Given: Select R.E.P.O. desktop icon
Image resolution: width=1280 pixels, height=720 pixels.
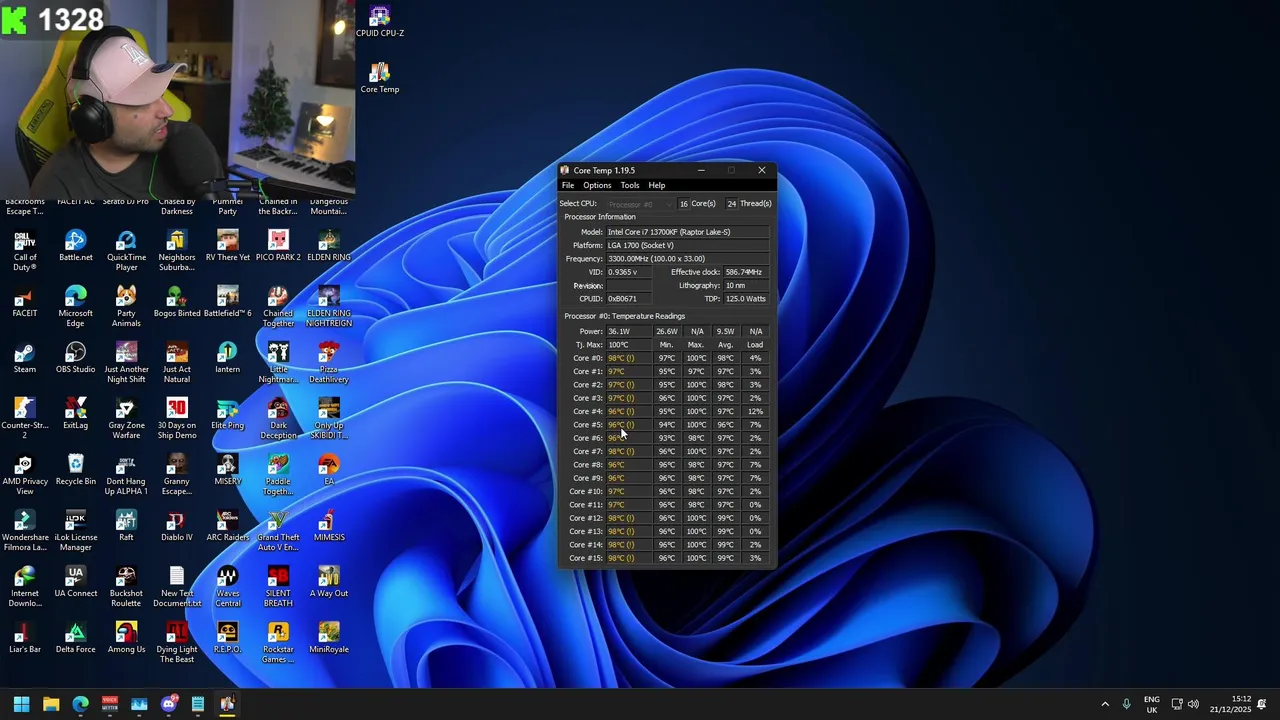Looking at the screenshot, I should pyautogui.click(x=228, y=638).
